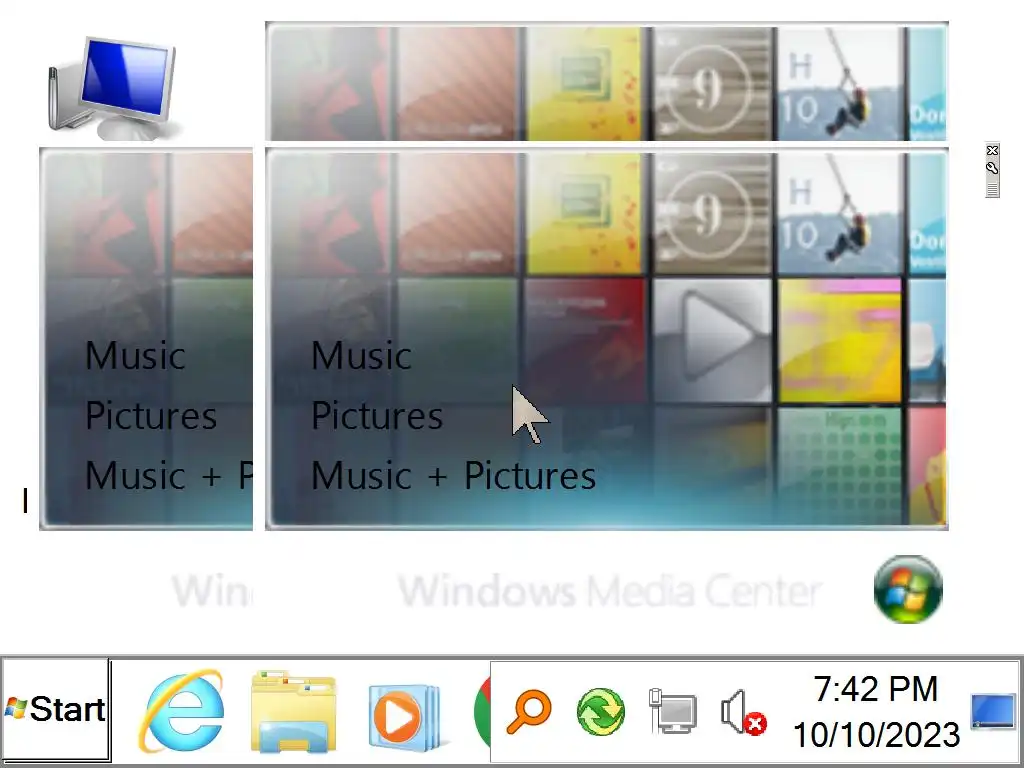Click the Start button

tap(56, 709)
